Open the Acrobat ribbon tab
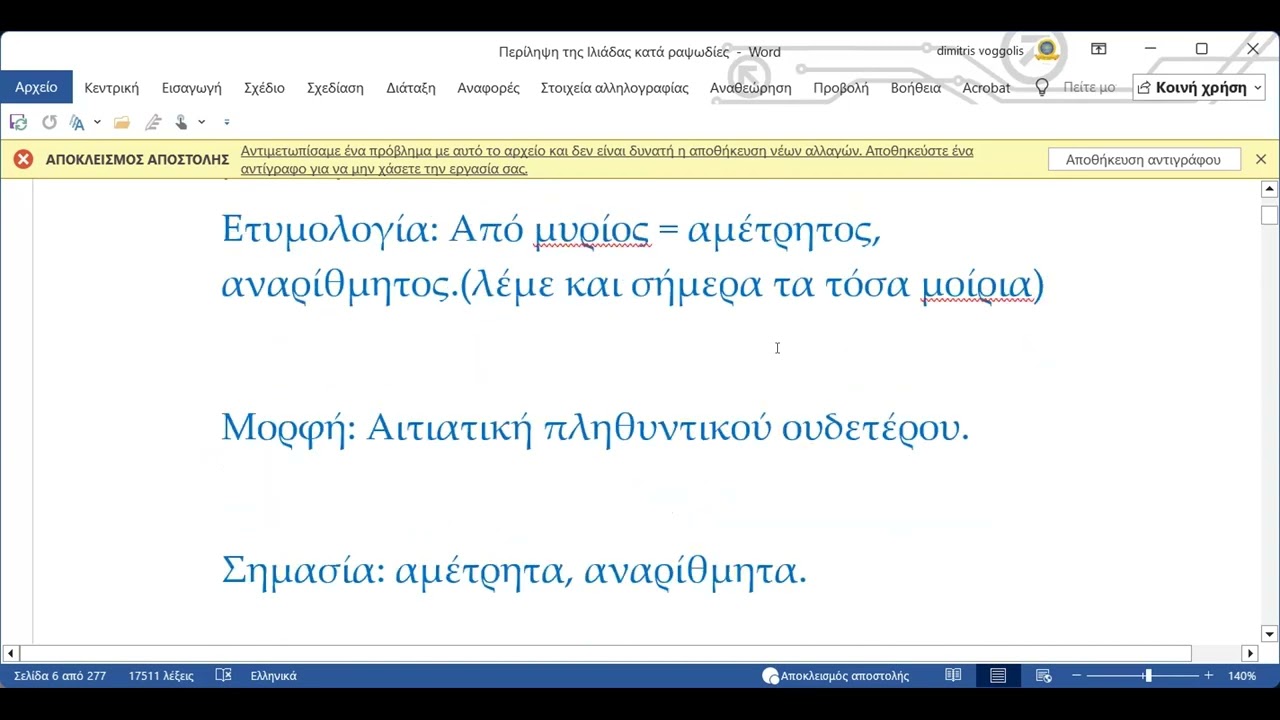This screenshot has height=720, width=1280. [x=986, y=88]
